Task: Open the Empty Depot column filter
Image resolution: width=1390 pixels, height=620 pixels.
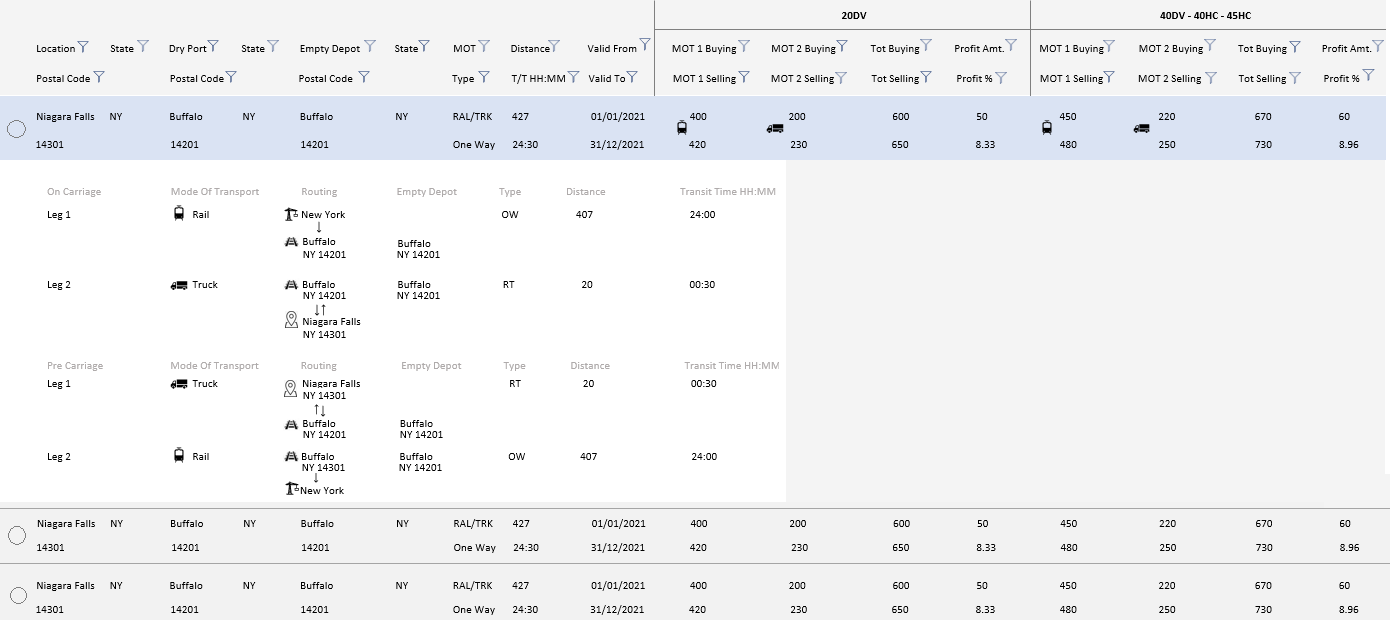Action: click(x=370, y=46)
